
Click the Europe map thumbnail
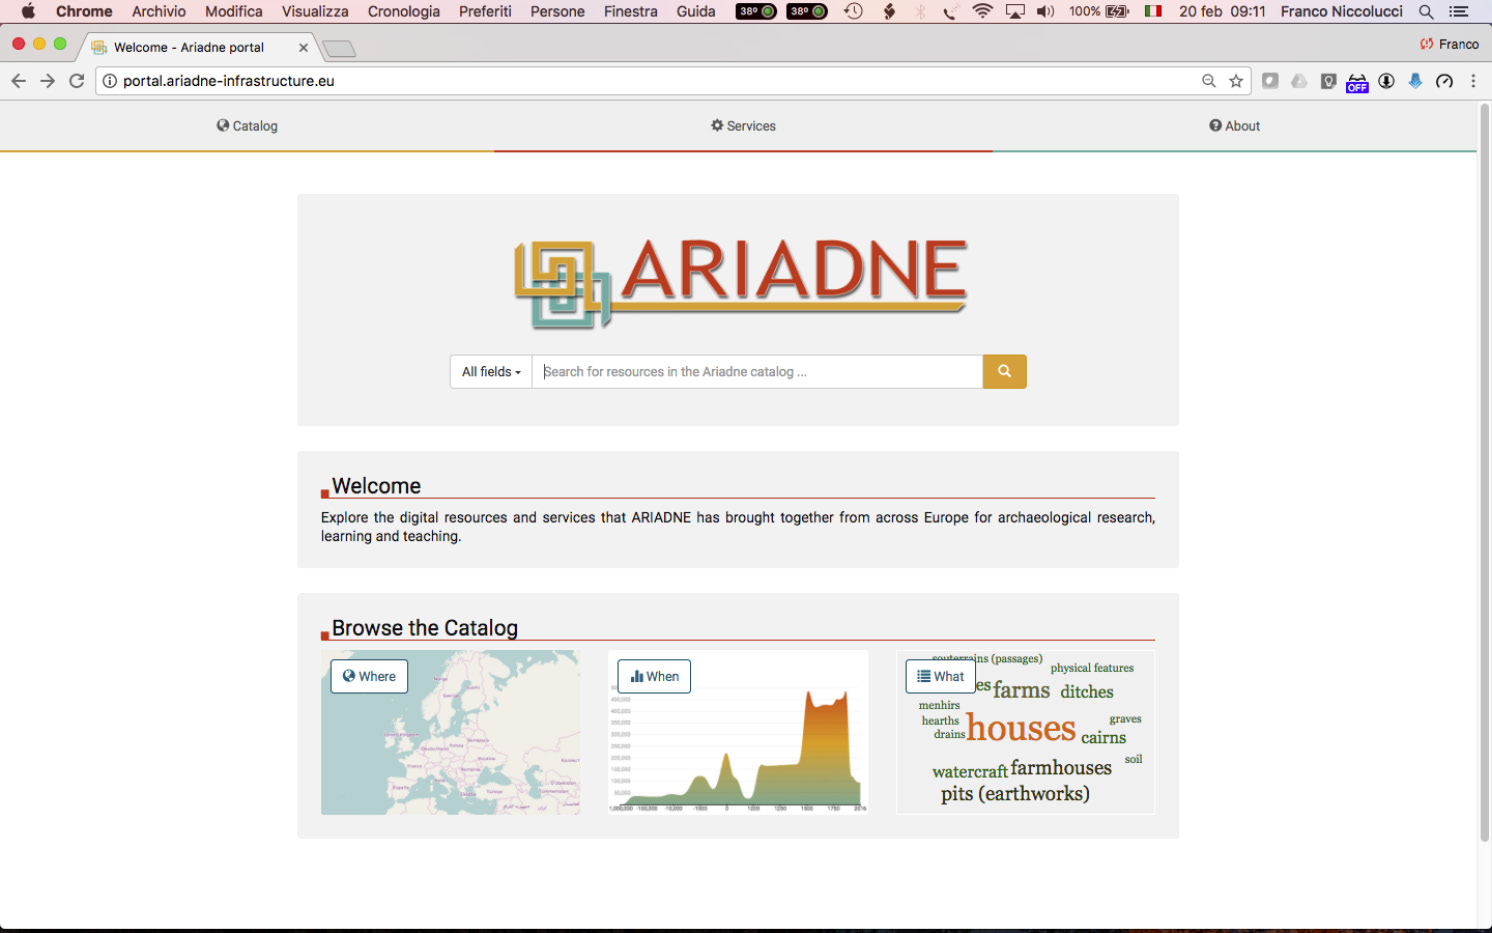pyautogui.click(x=450, y=732)
